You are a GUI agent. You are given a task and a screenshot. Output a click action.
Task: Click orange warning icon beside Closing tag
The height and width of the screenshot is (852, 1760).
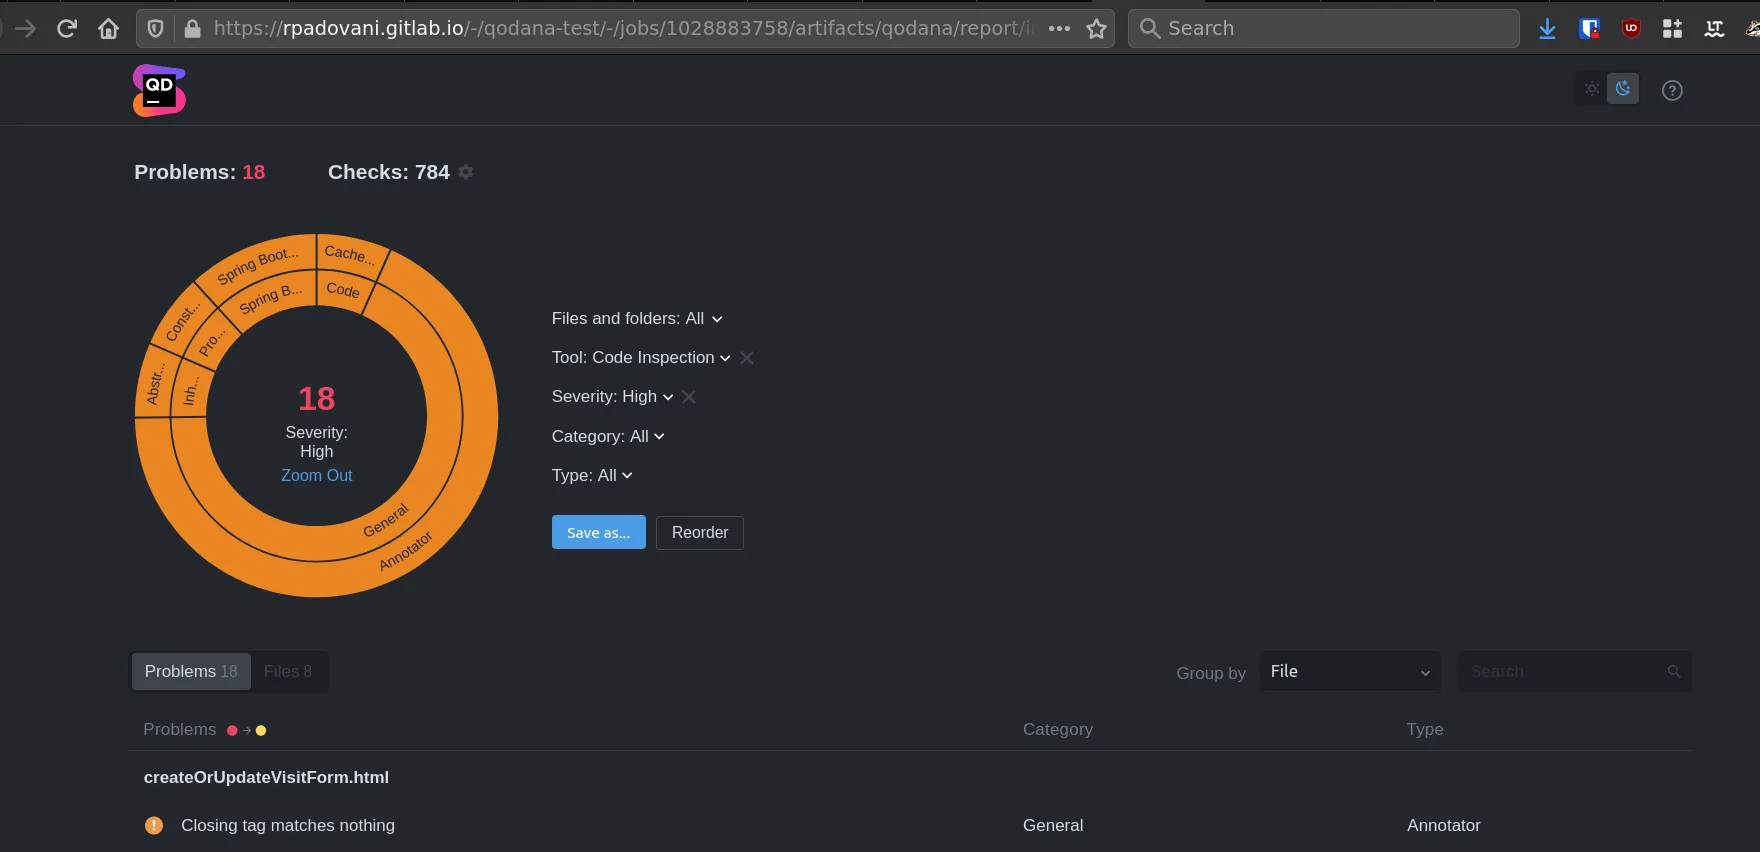(154, 825)
